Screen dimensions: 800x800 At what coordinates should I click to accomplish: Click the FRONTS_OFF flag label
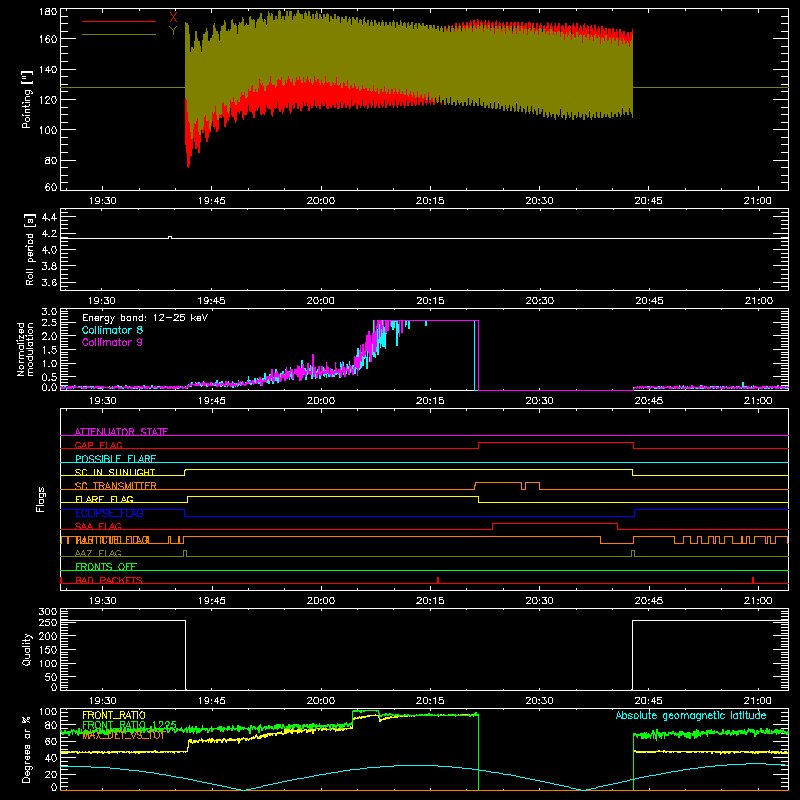tap(106, 567)
